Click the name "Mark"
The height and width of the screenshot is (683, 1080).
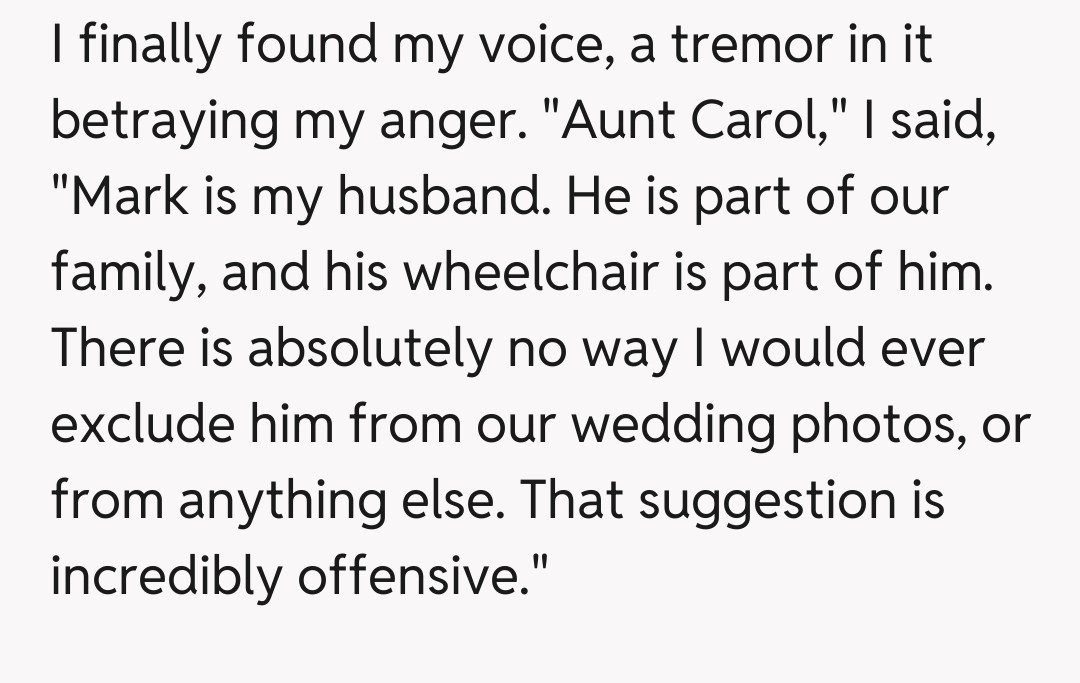click(121, 198)
